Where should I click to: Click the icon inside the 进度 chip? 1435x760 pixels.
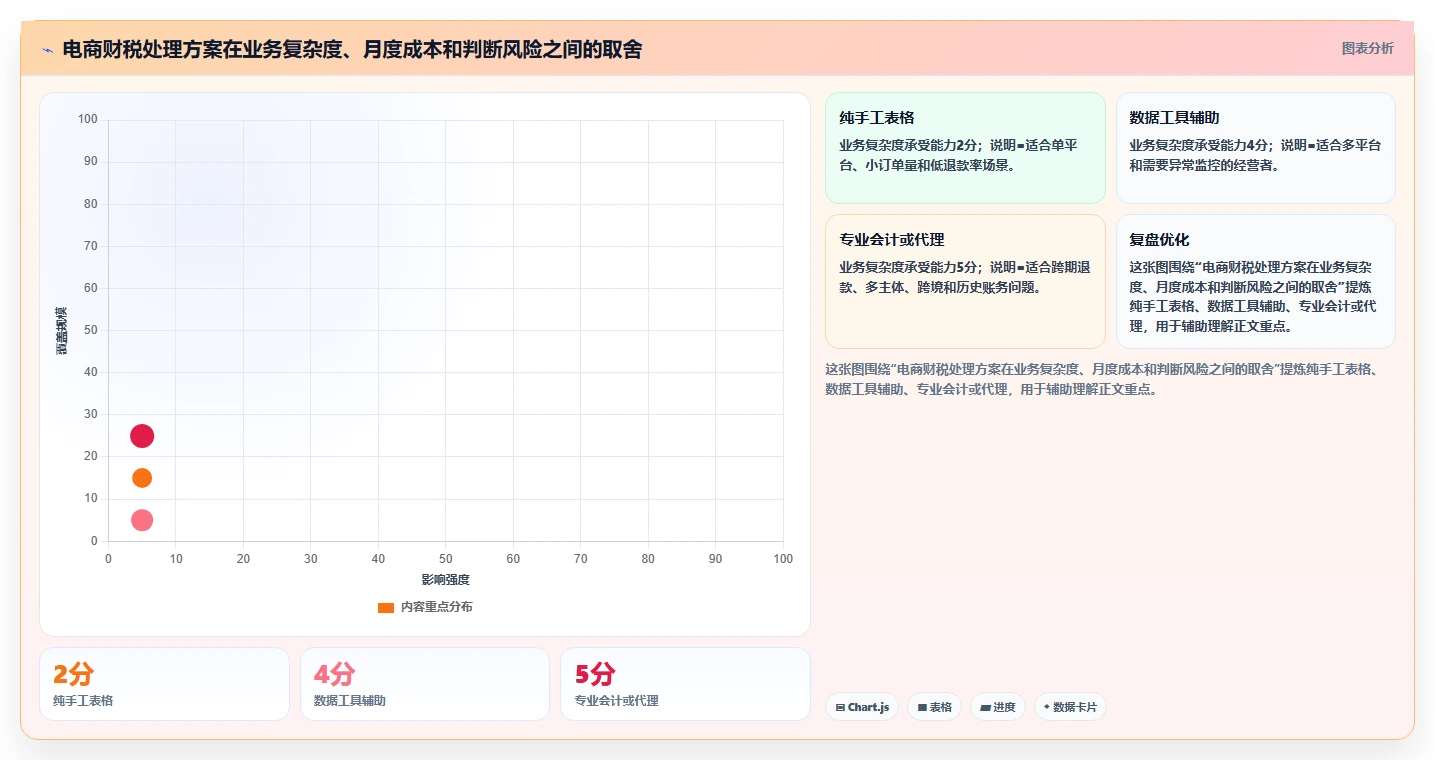(x=985, y=707)
